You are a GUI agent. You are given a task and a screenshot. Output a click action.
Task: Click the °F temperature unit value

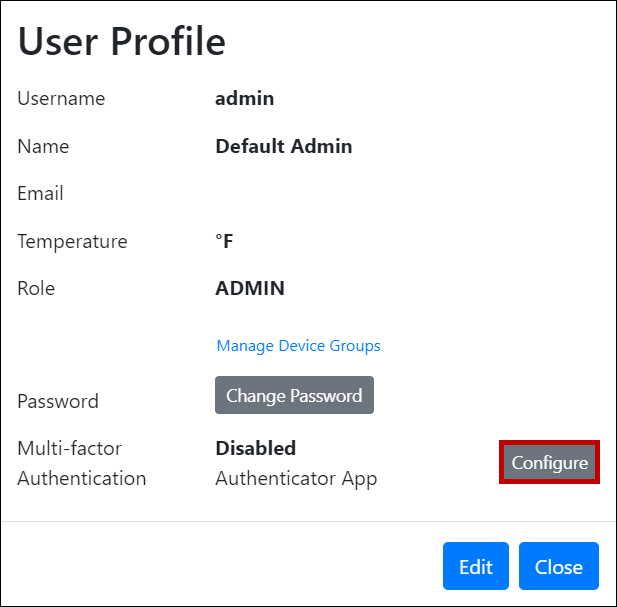225,241
